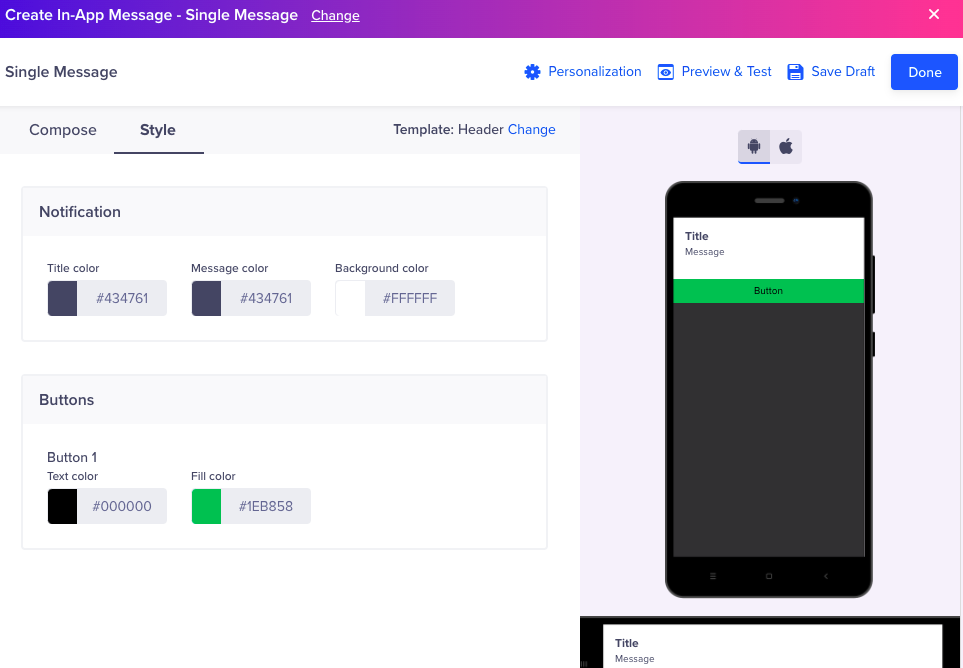963x668 pixels.
Task: Edit the Fill color field #1EB858
Action: 266,507
